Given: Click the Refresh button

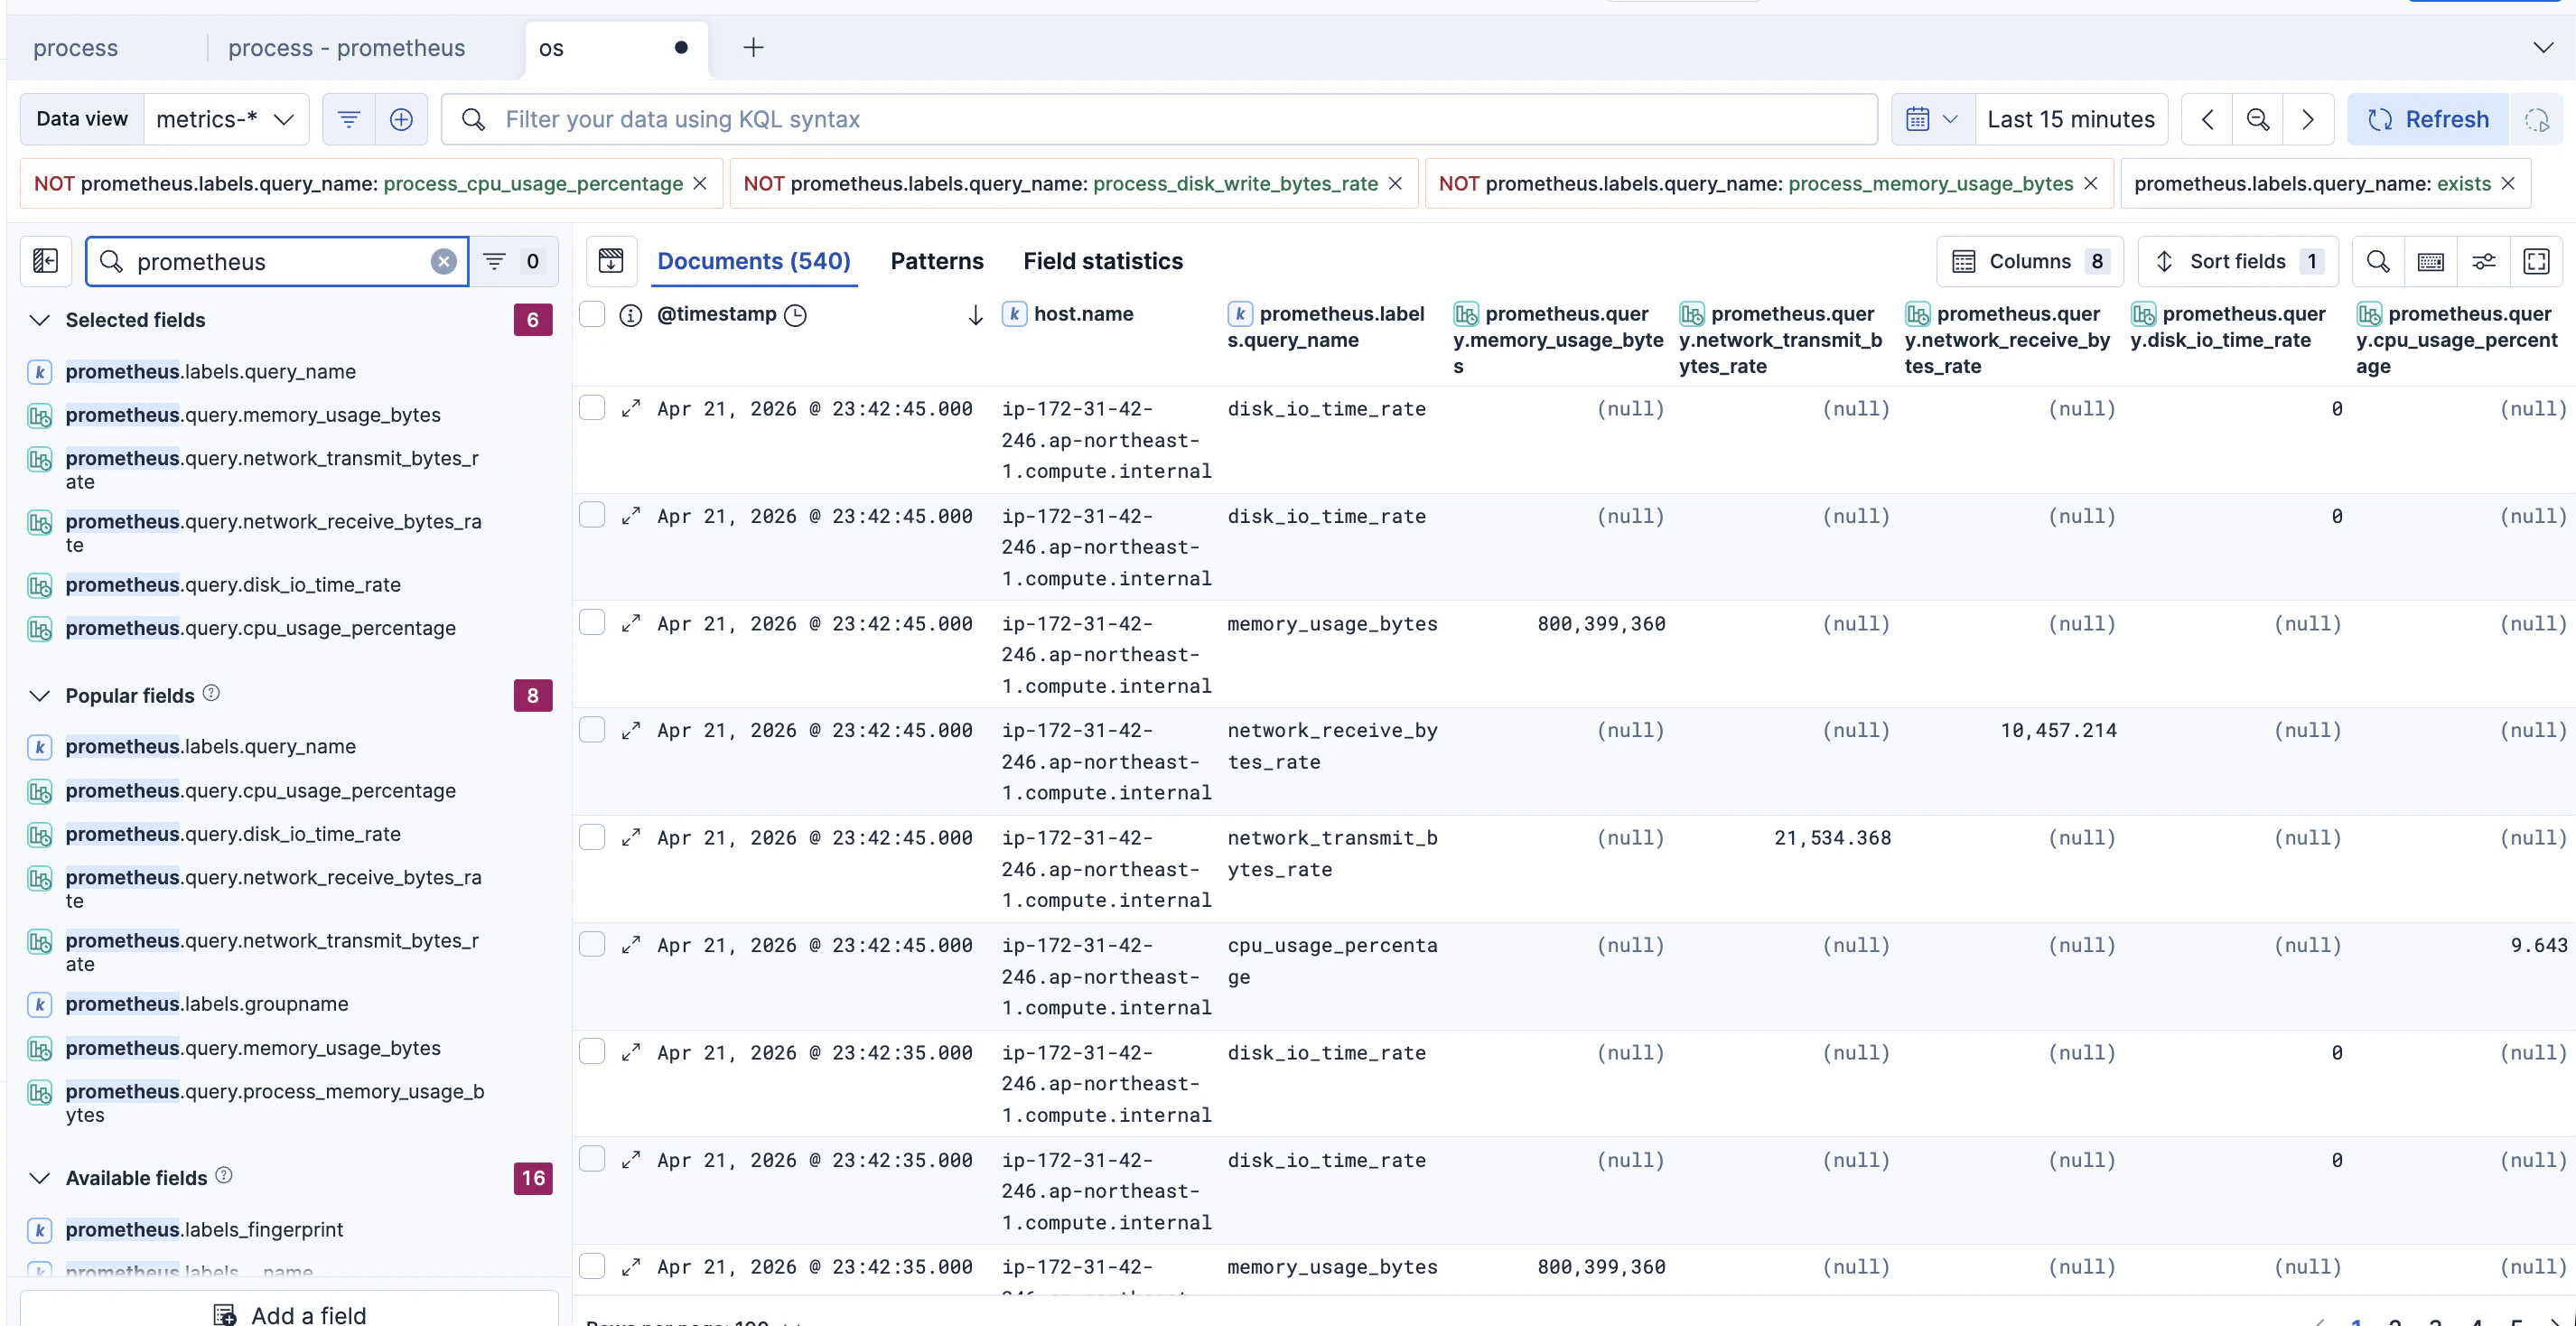Looking at the screenshot, I should tap(2427, 120).
